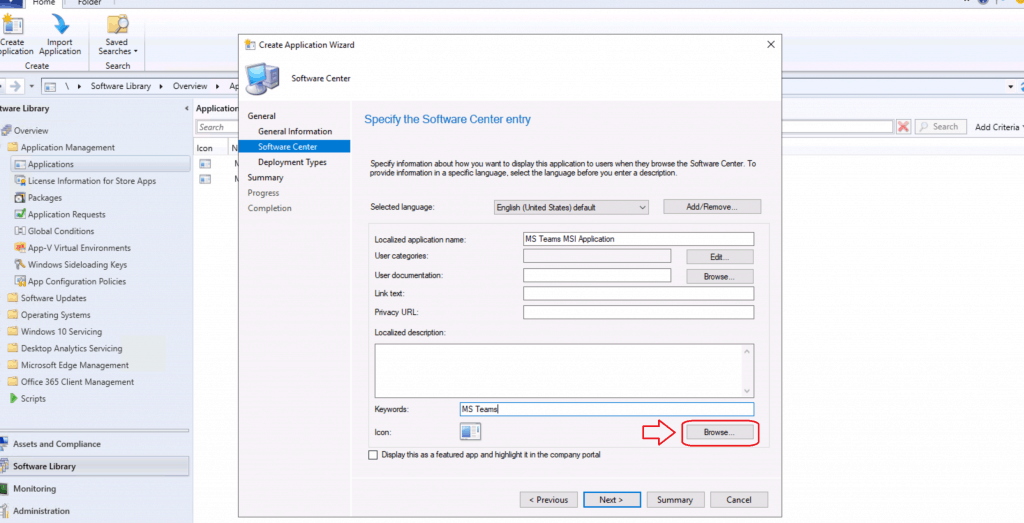Select License Information for Store Apps icon

[20, 181]
